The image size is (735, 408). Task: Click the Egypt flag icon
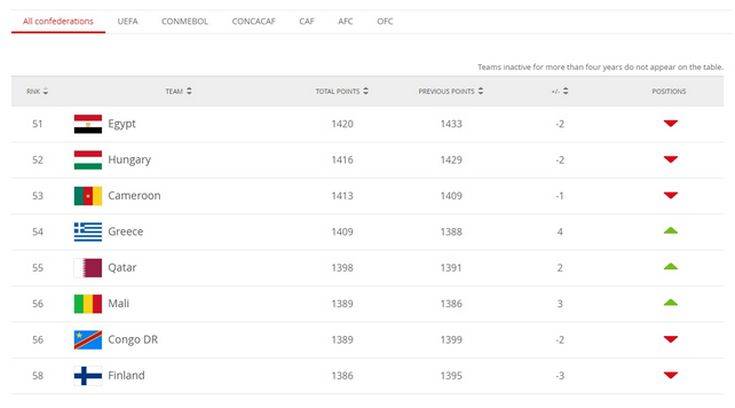(x=88, y=124)
